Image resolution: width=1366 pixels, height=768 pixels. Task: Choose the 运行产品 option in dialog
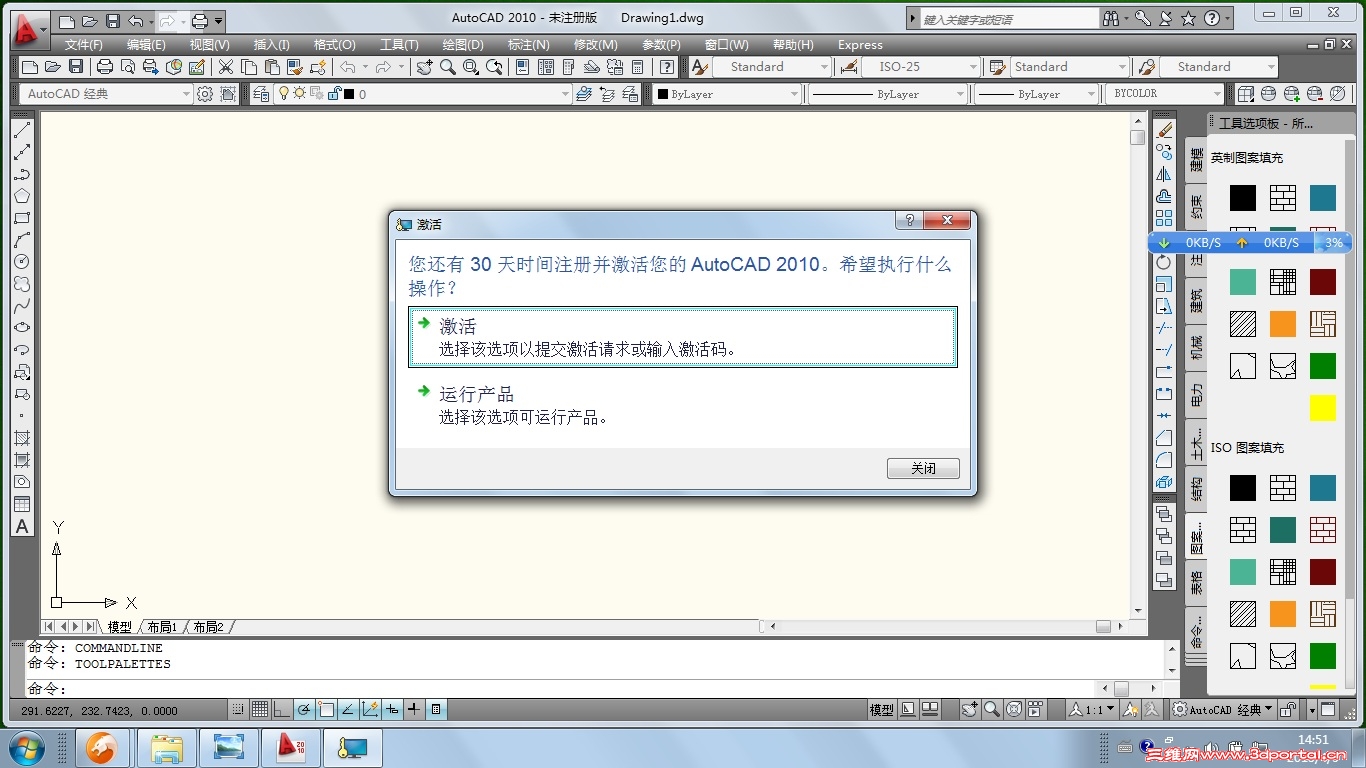683,405
